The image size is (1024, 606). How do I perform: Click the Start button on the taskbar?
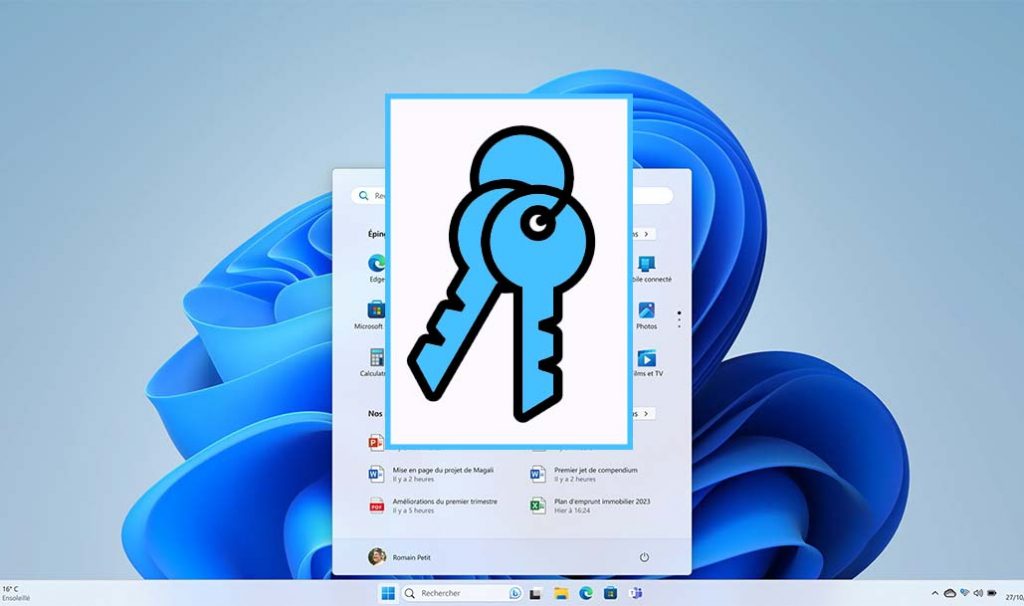pos(390,592)
